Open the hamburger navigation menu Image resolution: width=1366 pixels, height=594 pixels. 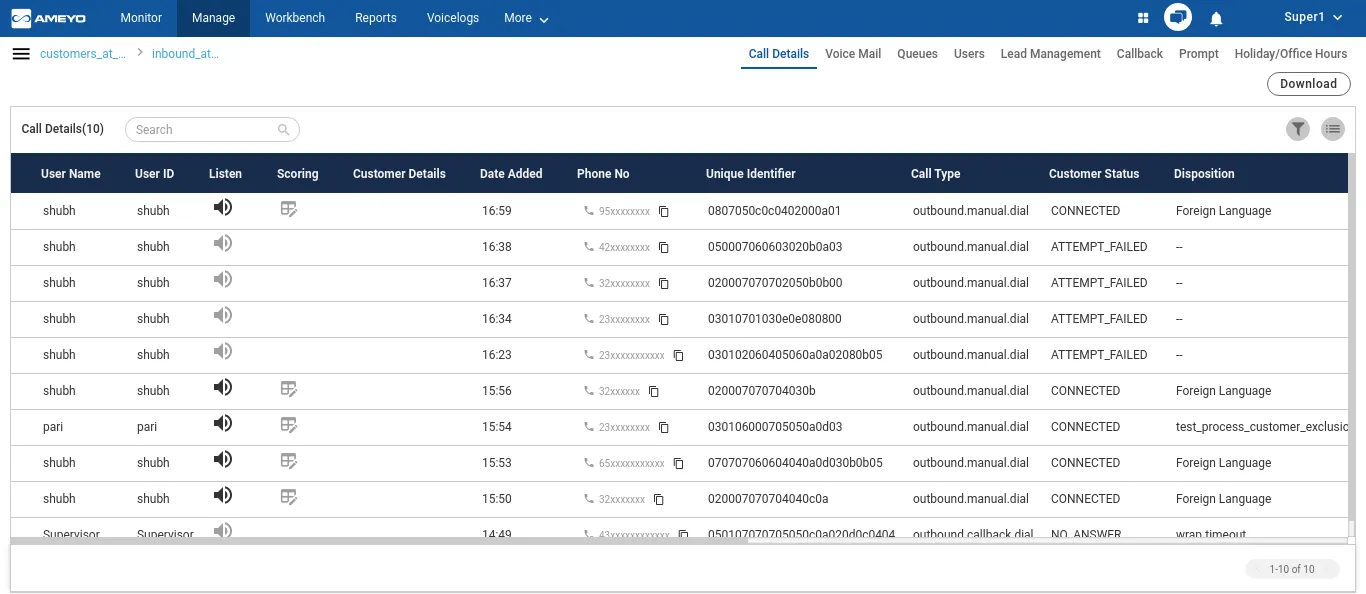point(21,54)
